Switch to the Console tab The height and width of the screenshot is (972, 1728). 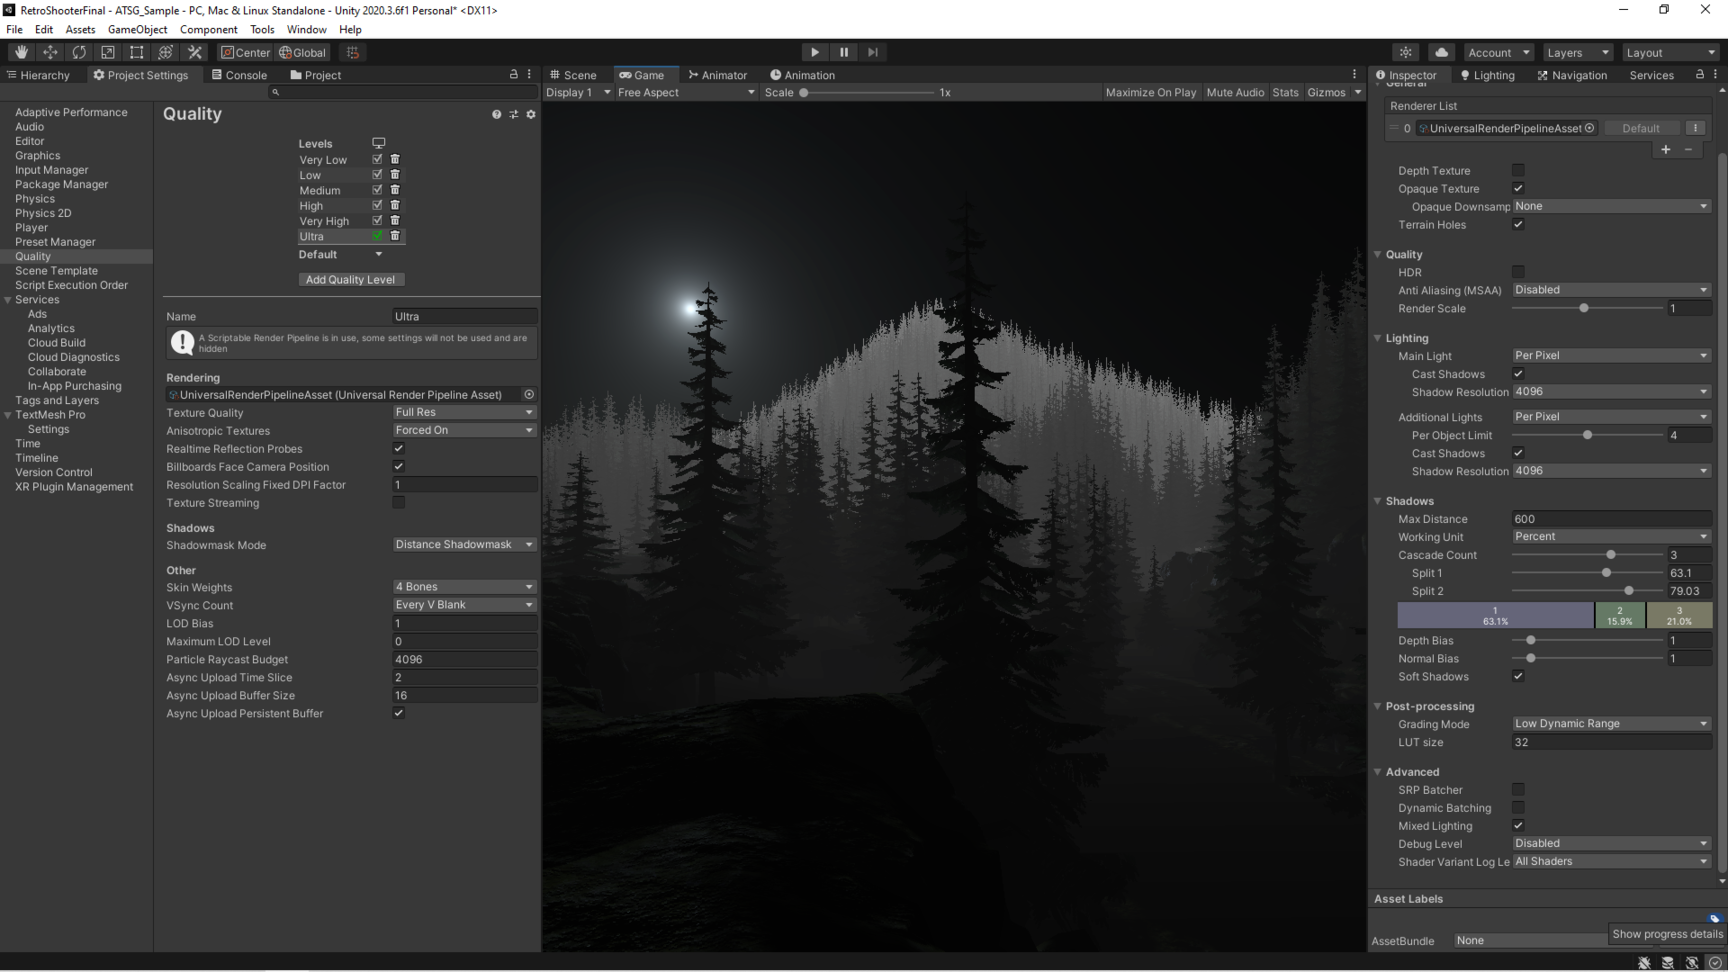[239, 75]
